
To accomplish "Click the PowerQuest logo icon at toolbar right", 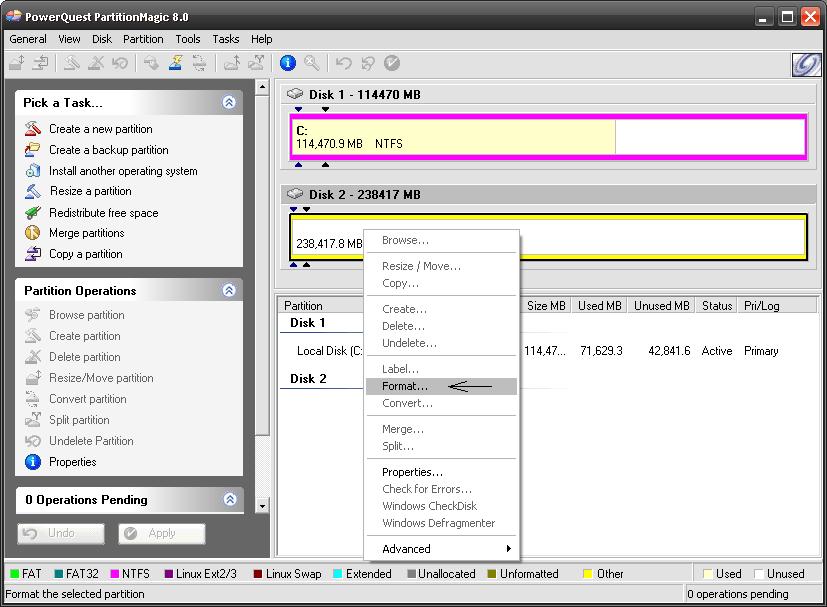I will point(806,65).
